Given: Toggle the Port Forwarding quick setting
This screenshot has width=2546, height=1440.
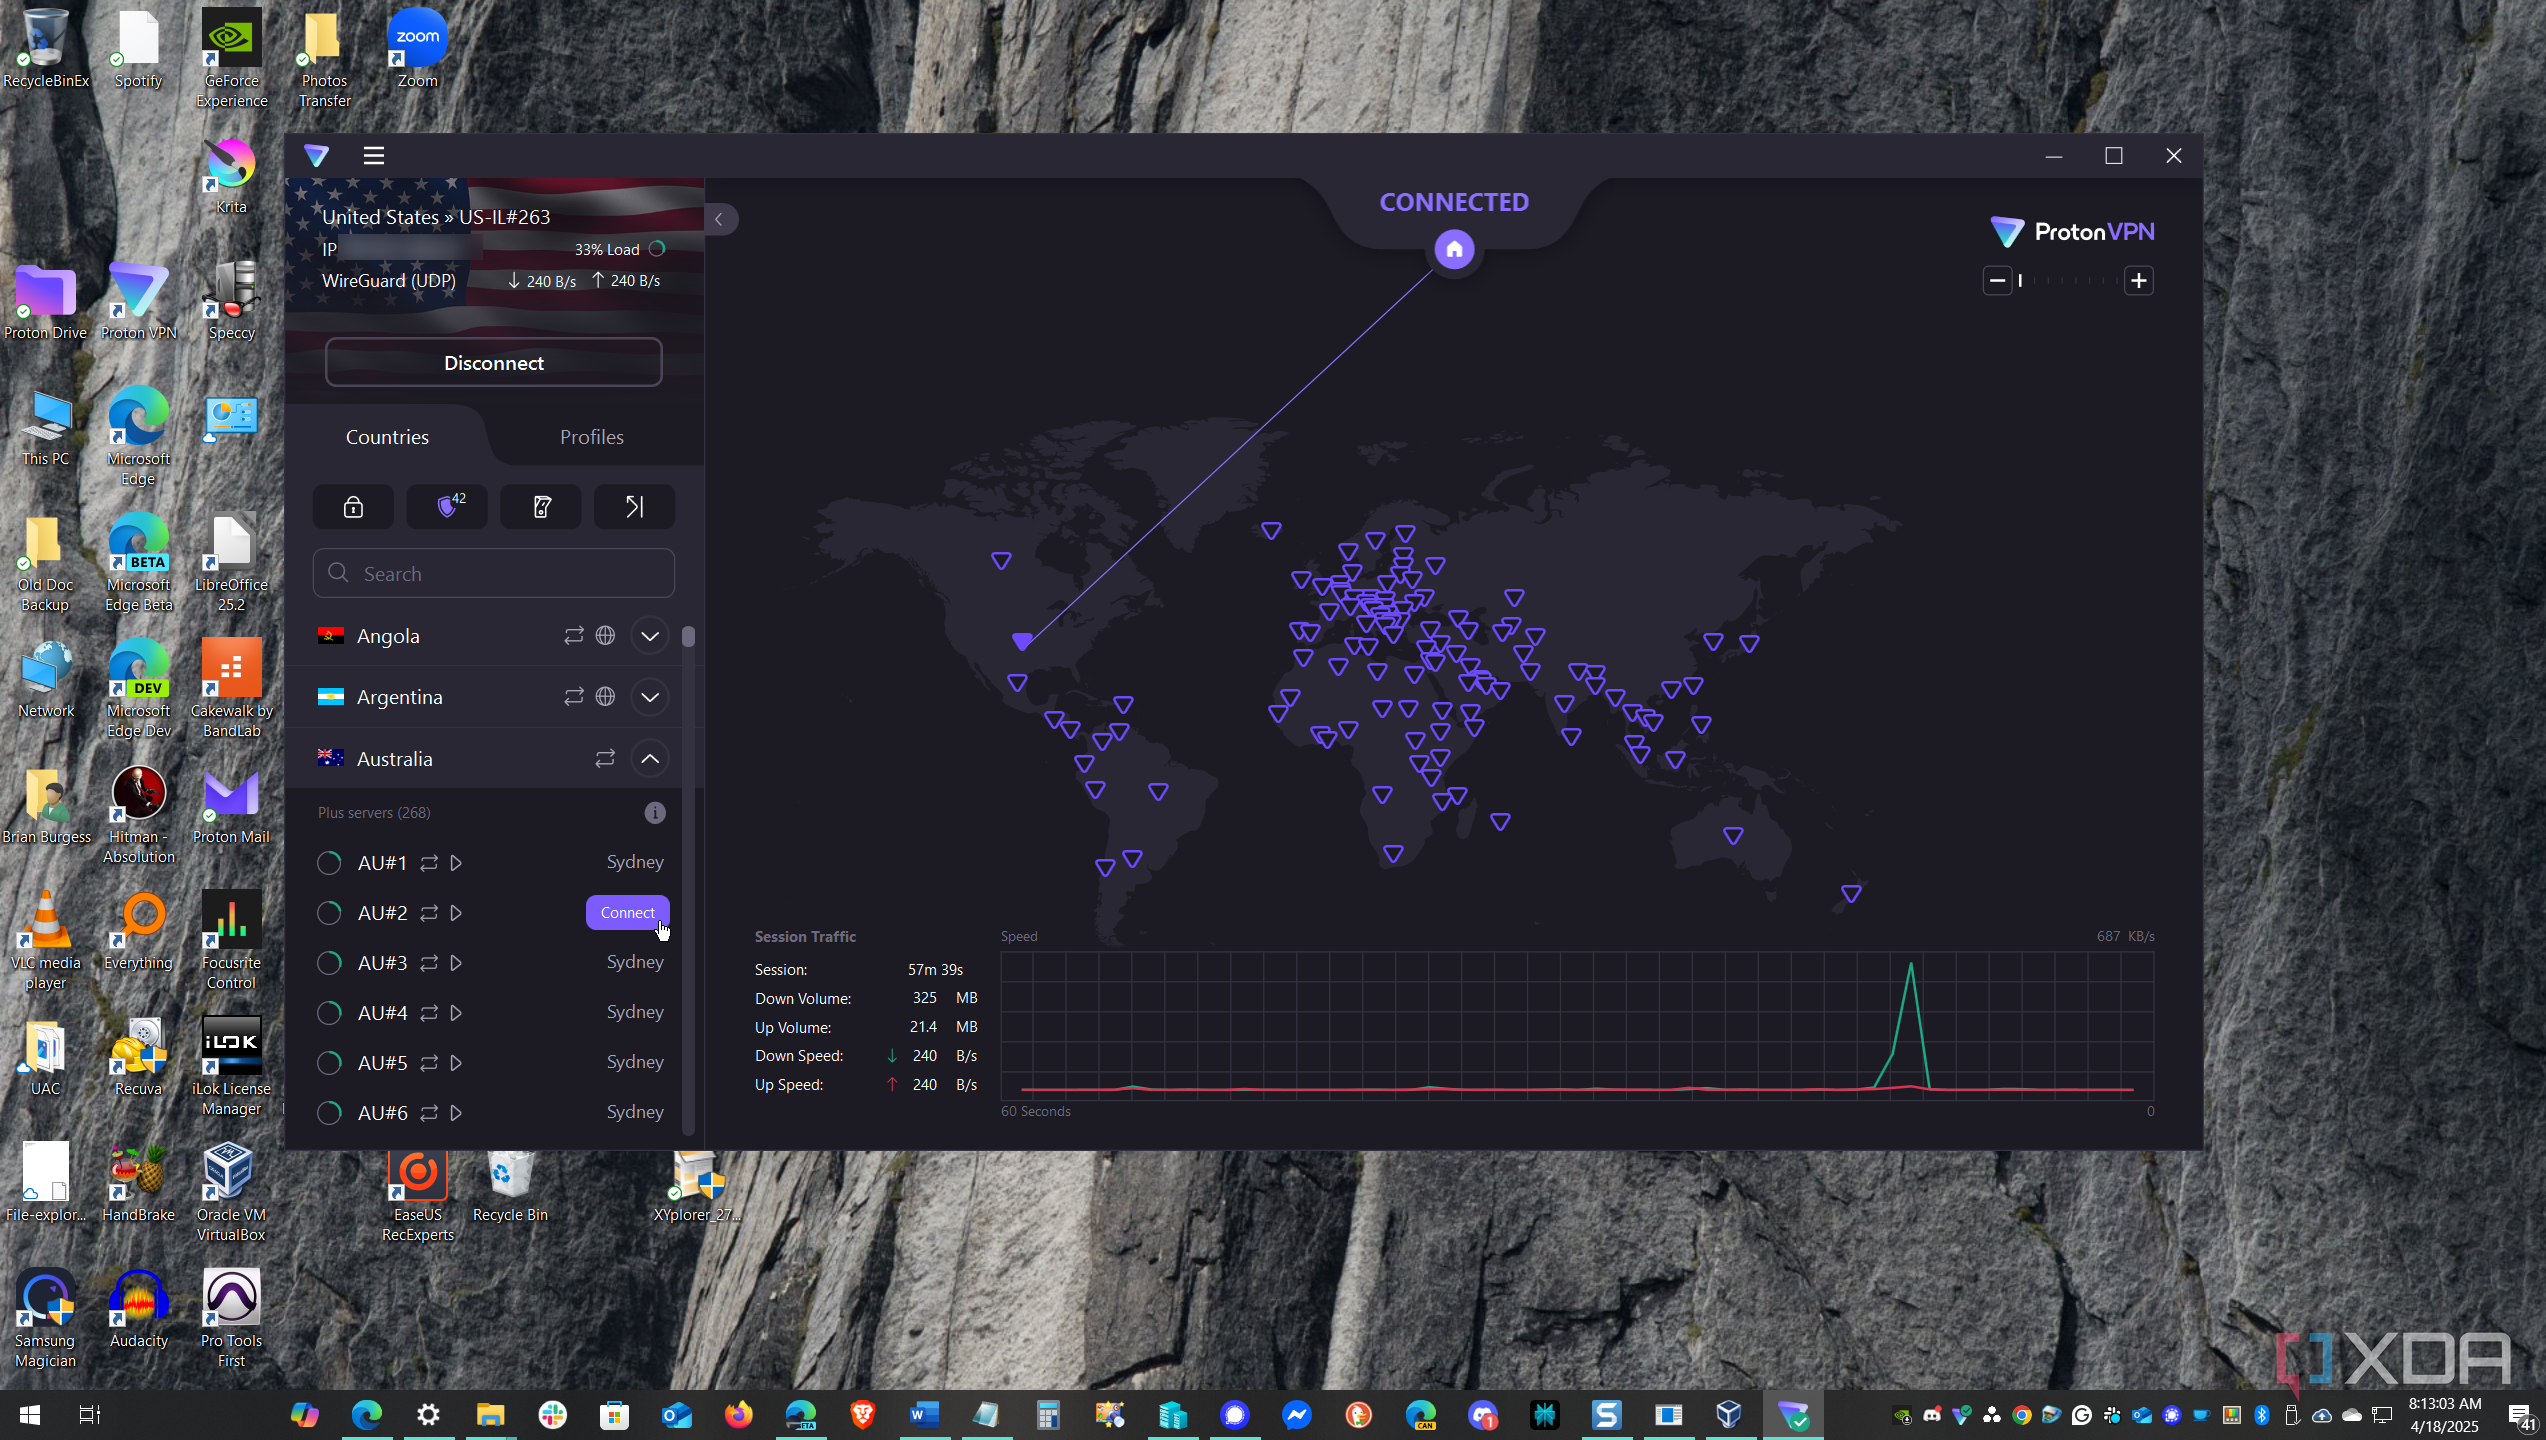Looking at the screenshot, I should (x=634, y=507).
